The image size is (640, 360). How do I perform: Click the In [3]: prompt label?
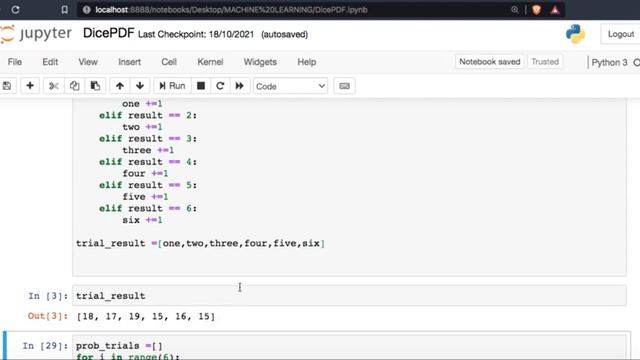pos(48,296)
